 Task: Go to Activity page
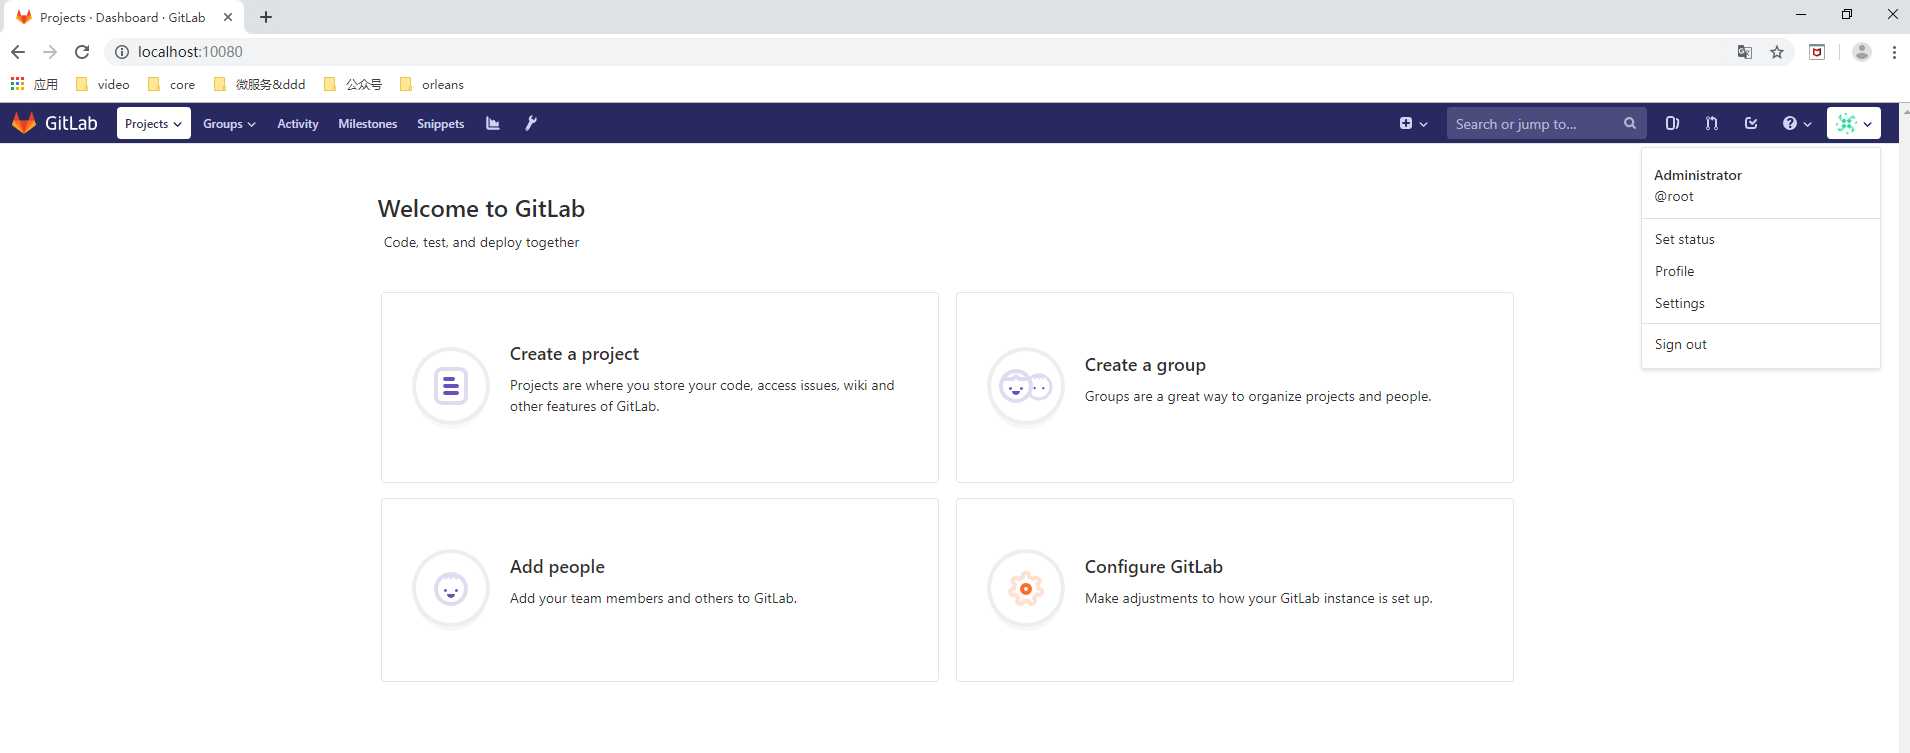pos(298,123)
